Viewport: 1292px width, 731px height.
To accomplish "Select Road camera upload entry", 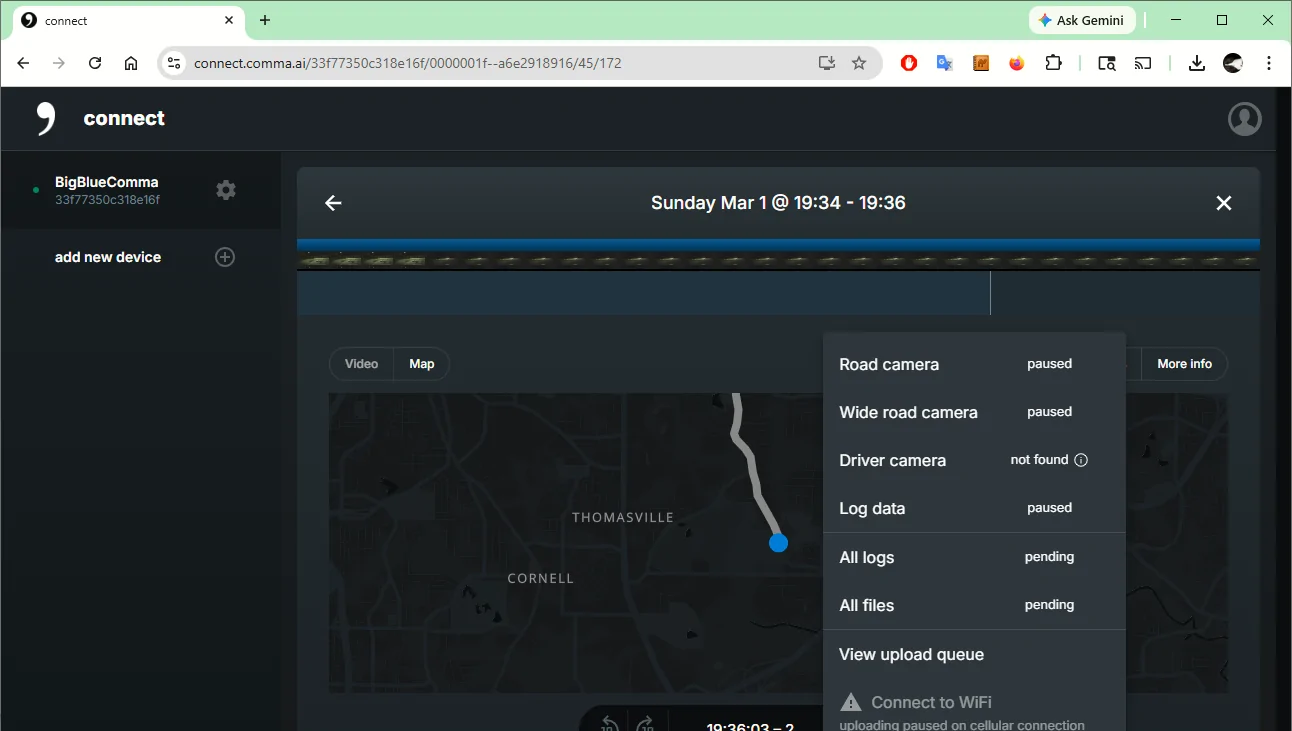I will click(889, 365).
